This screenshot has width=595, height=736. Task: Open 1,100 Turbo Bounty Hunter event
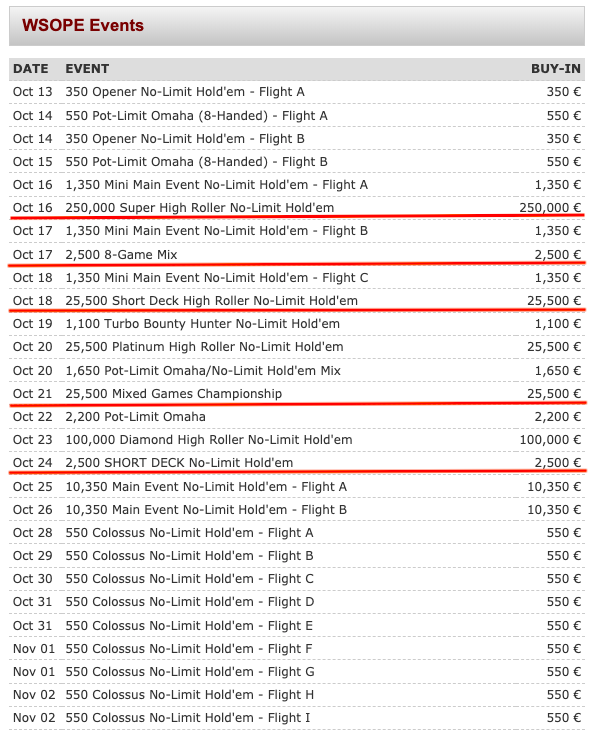202,323
